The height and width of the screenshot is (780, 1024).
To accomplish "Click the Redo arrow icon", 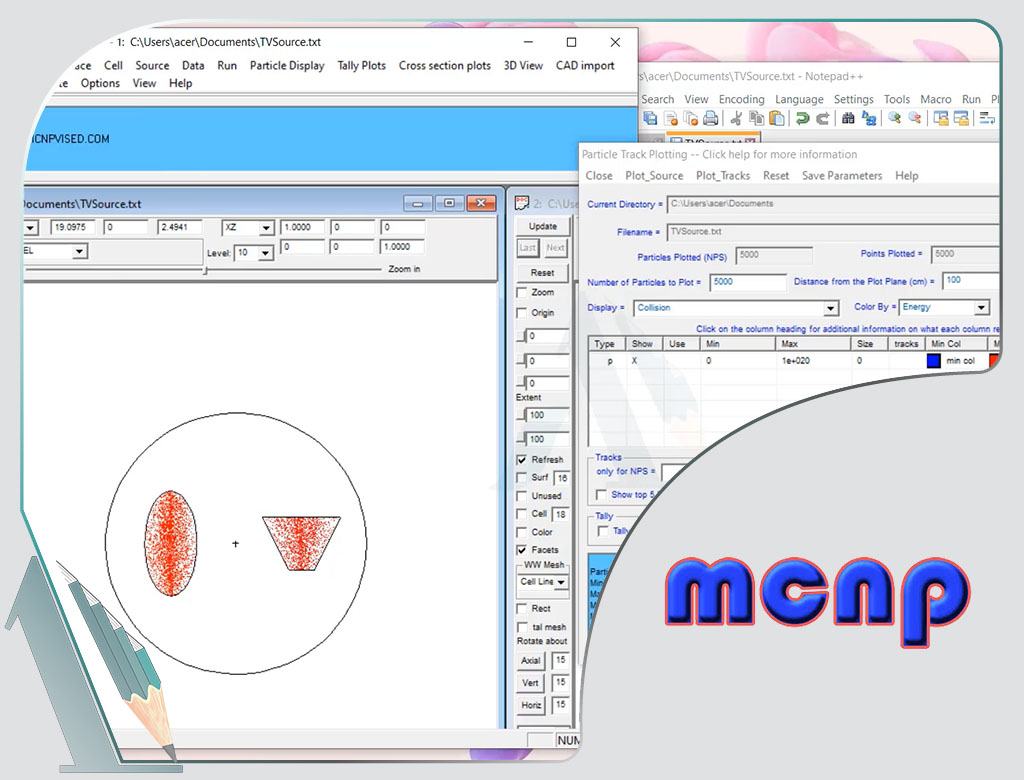I will tap(822, 118).
